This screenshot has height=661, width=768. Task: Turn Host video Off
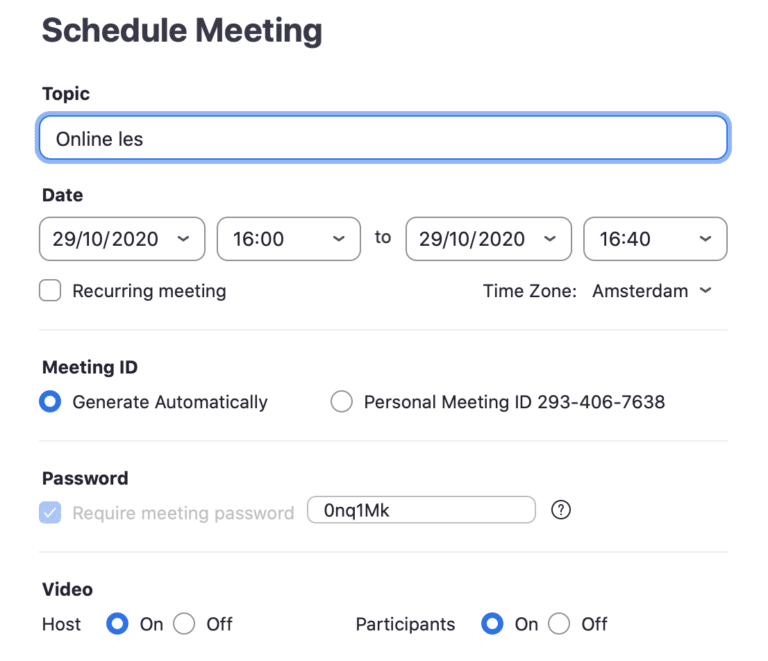[x=184, y=624]
